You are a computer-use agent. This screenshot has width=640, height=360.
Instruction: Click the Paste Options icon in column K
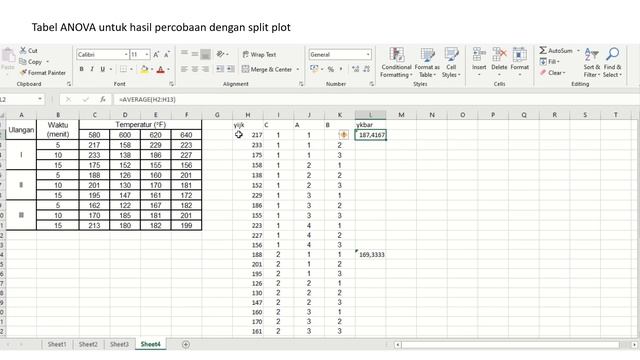coord(344,135)
